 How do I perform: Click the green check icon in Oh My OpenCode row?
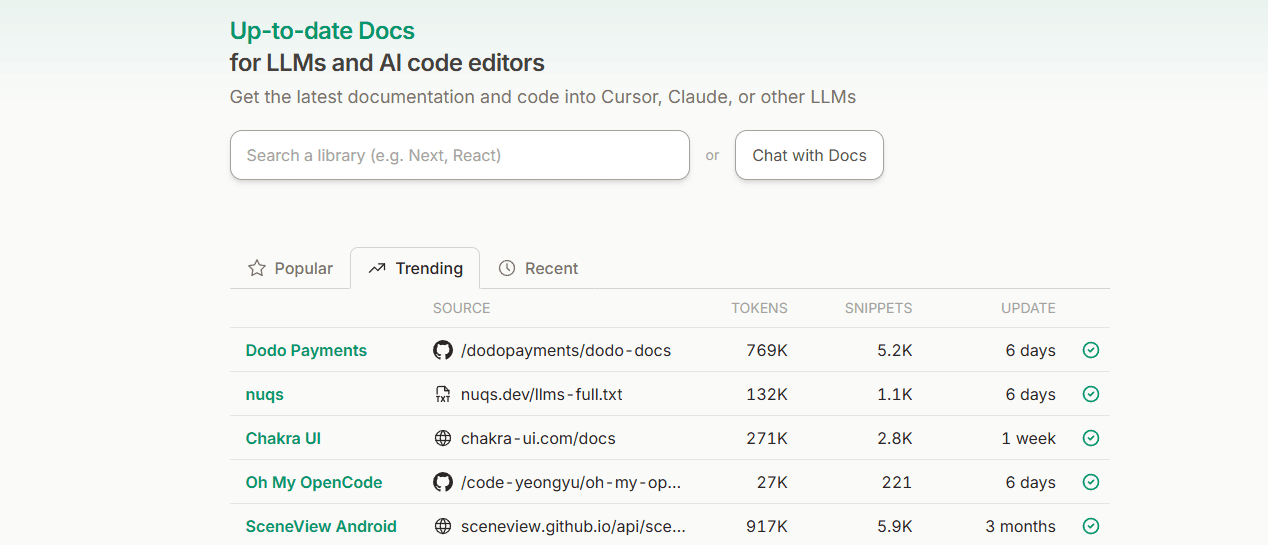tap(1091, 482)
